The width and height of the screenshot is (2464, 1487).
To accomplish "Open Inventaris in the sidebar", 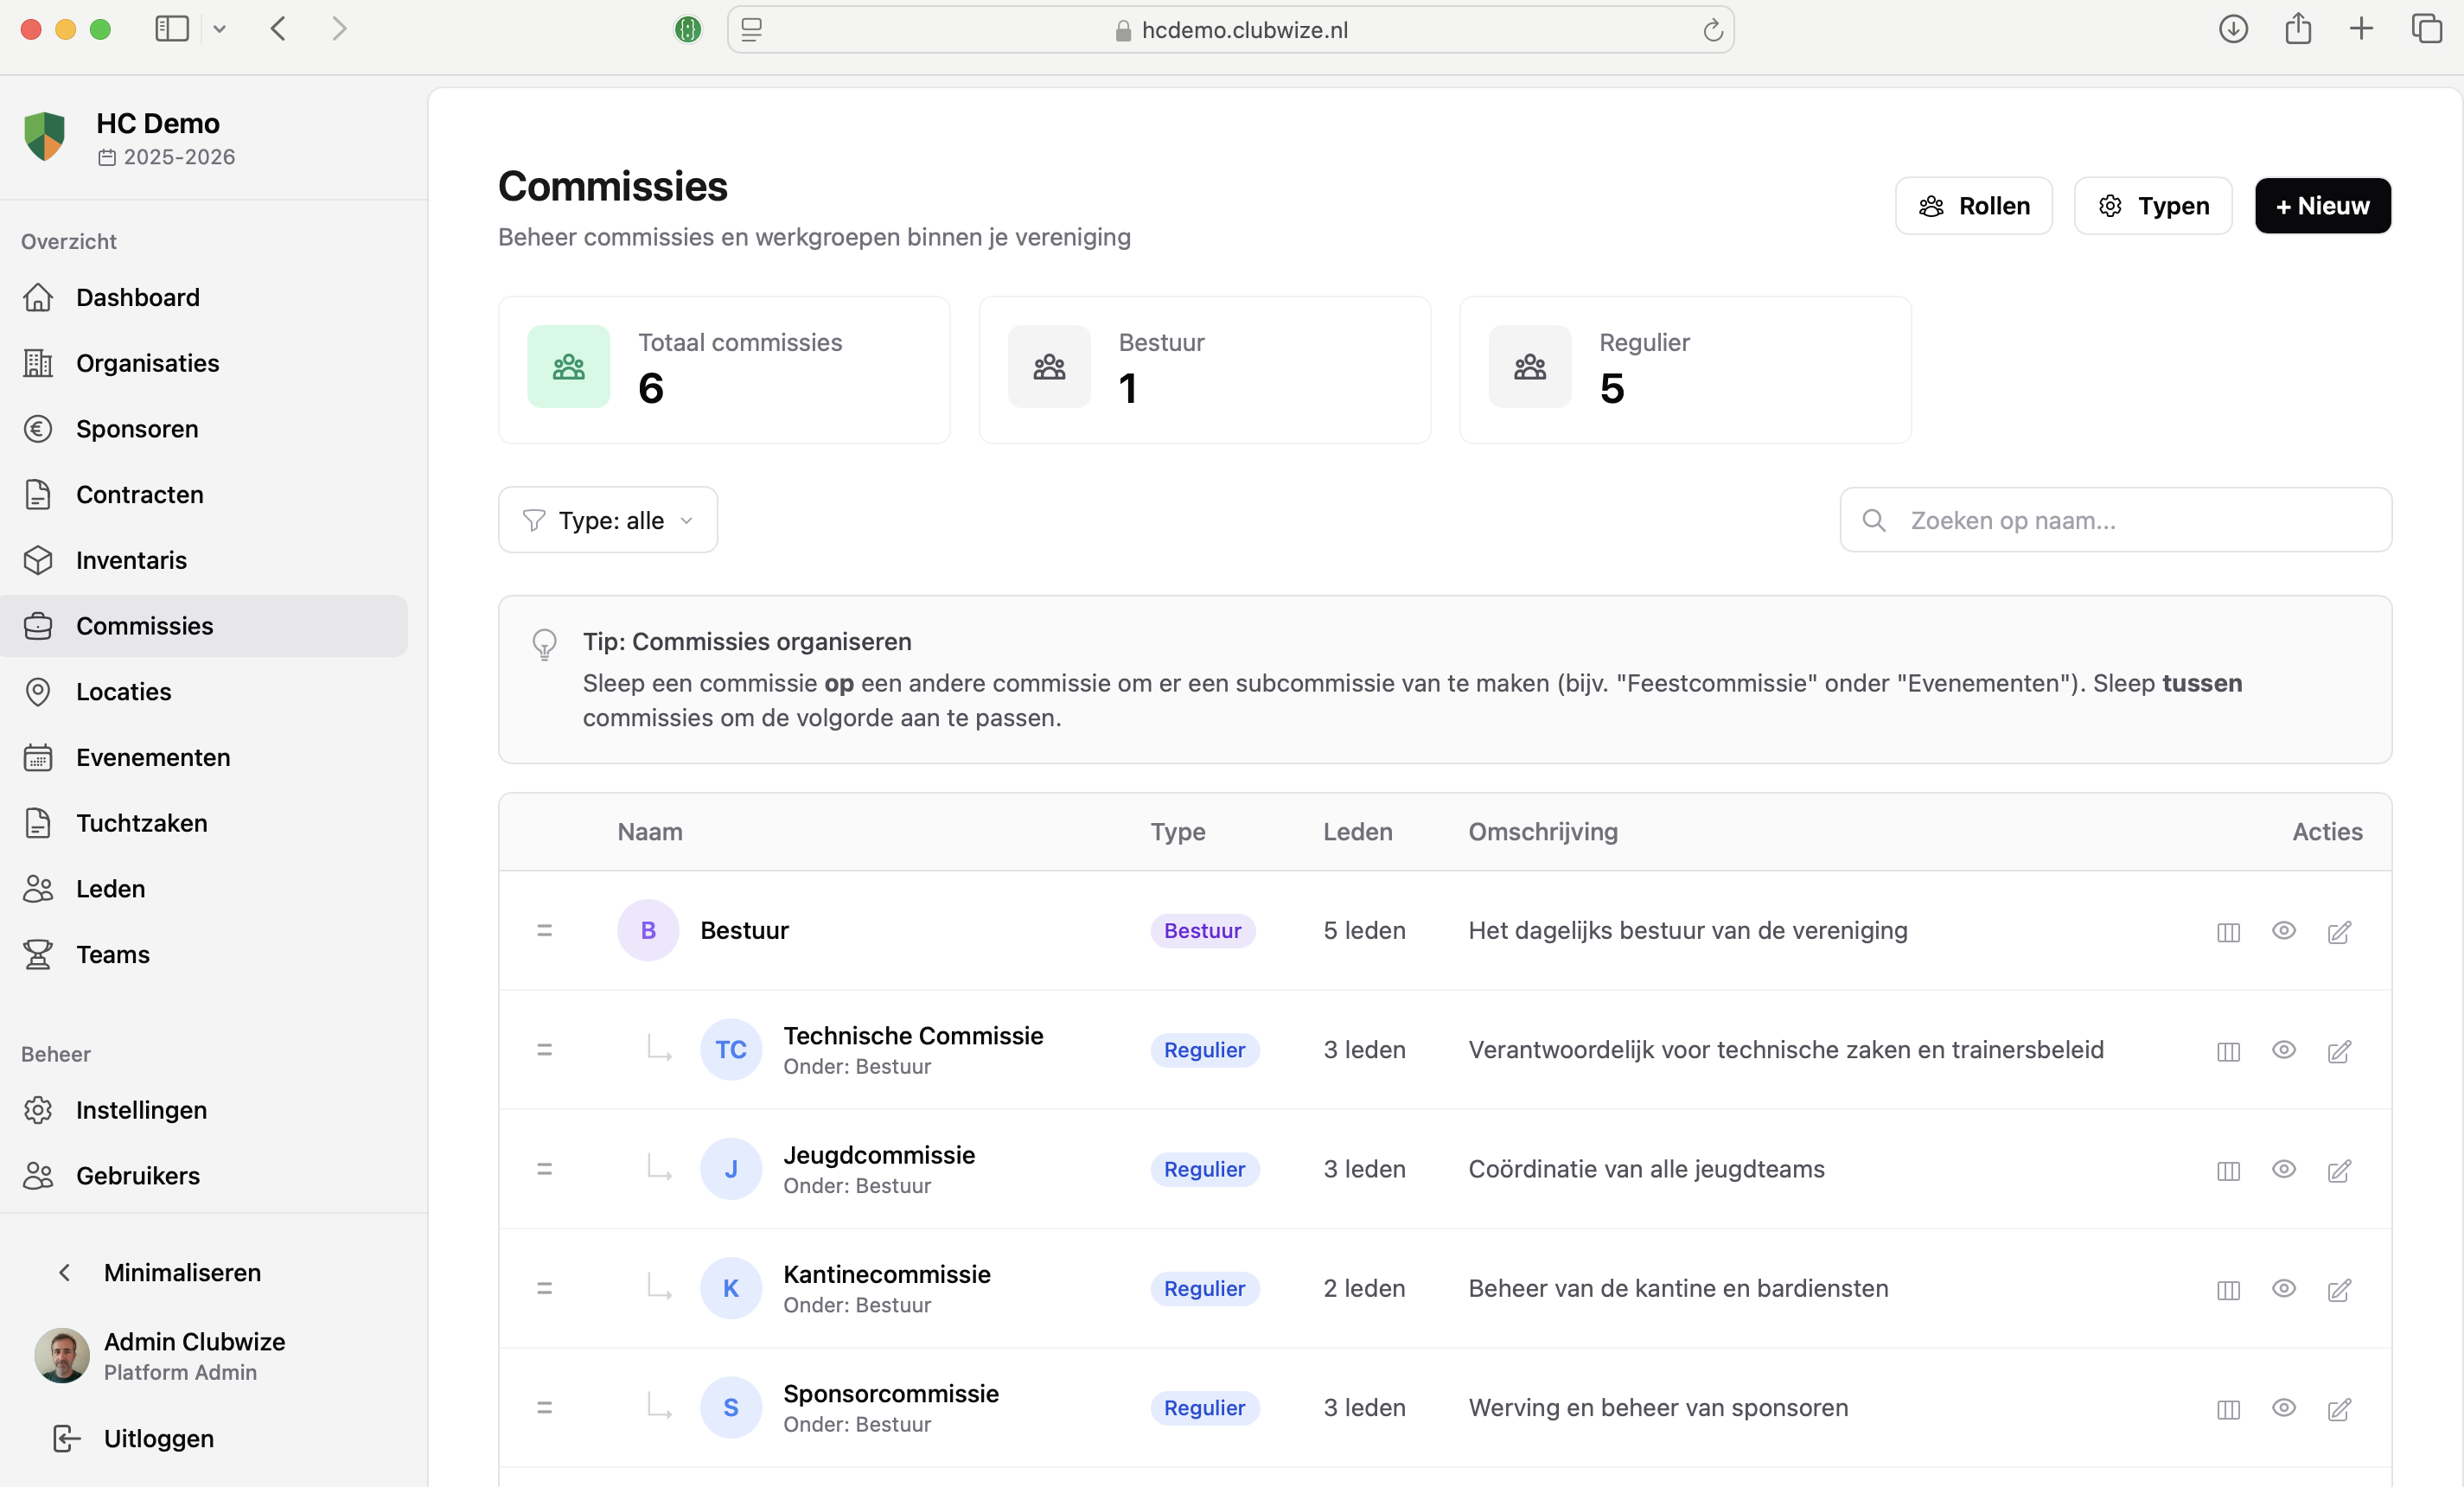I will pyautogui.click(x=133, y=560).
